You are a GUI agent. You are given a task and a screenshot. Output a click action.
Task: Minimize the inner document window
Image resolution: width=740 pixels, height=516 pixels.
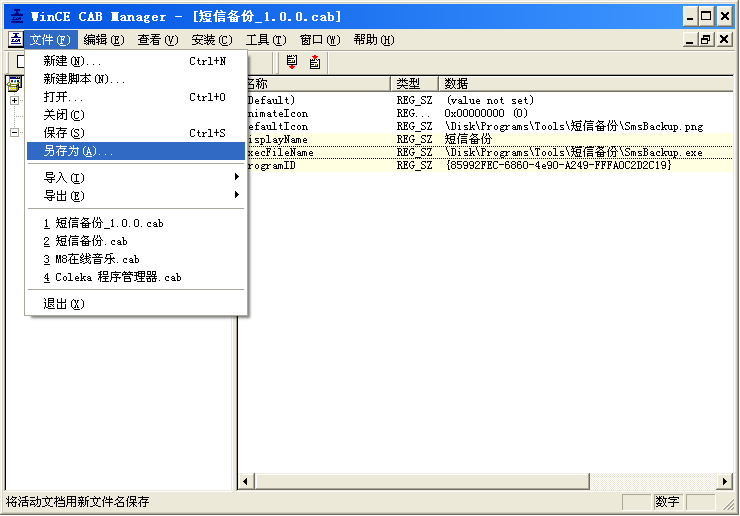(690, 40)
